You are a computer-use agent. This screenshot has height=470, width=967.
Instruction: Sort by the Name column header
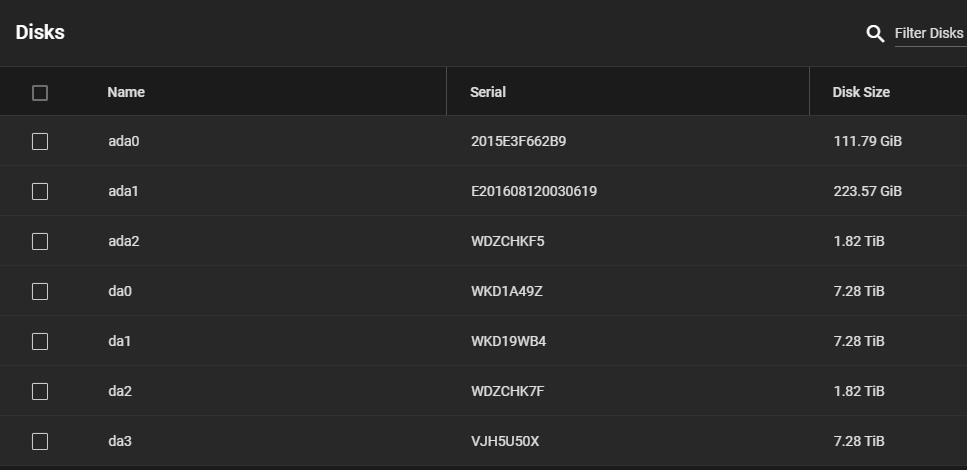pos(126,92)
